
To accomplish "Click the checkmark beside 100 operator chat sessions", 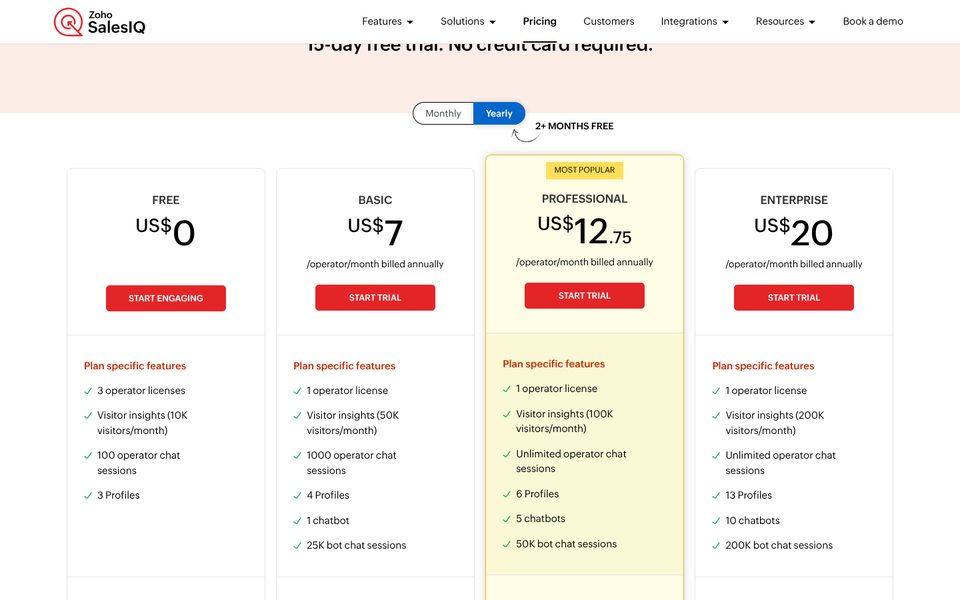I will tap(88, 456).
